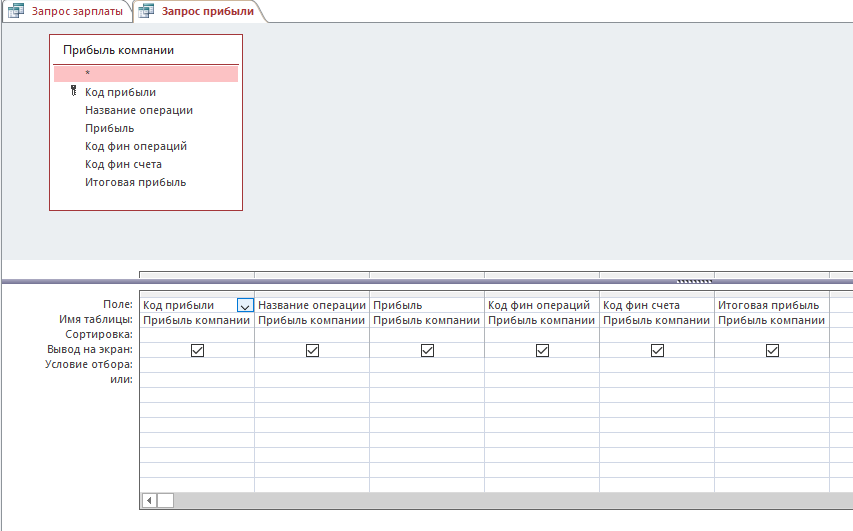Select the Запрос прибыли tab
This screenshot has width=853, height=531.
tap(199, 11)
